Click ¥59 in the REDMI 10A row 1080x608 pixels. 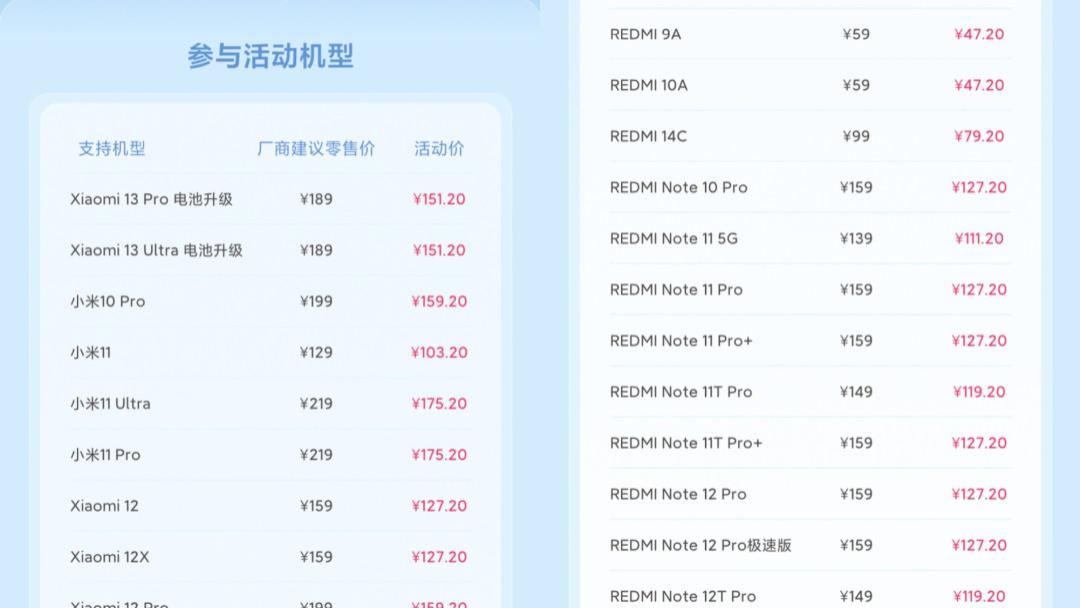[x=856, y=85]
